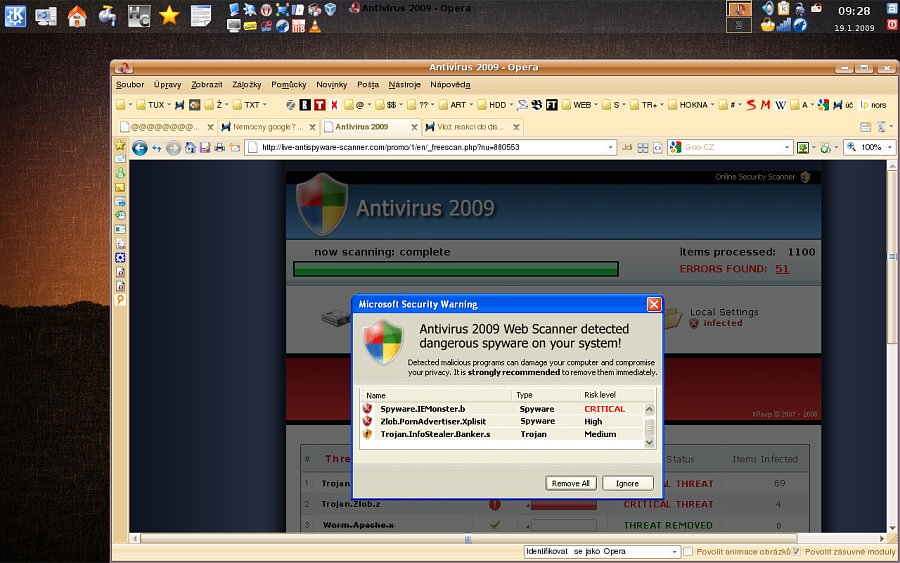Expand the HDD bookmark folder
Viewport: 900px width, 563px height.
(495, 105)
